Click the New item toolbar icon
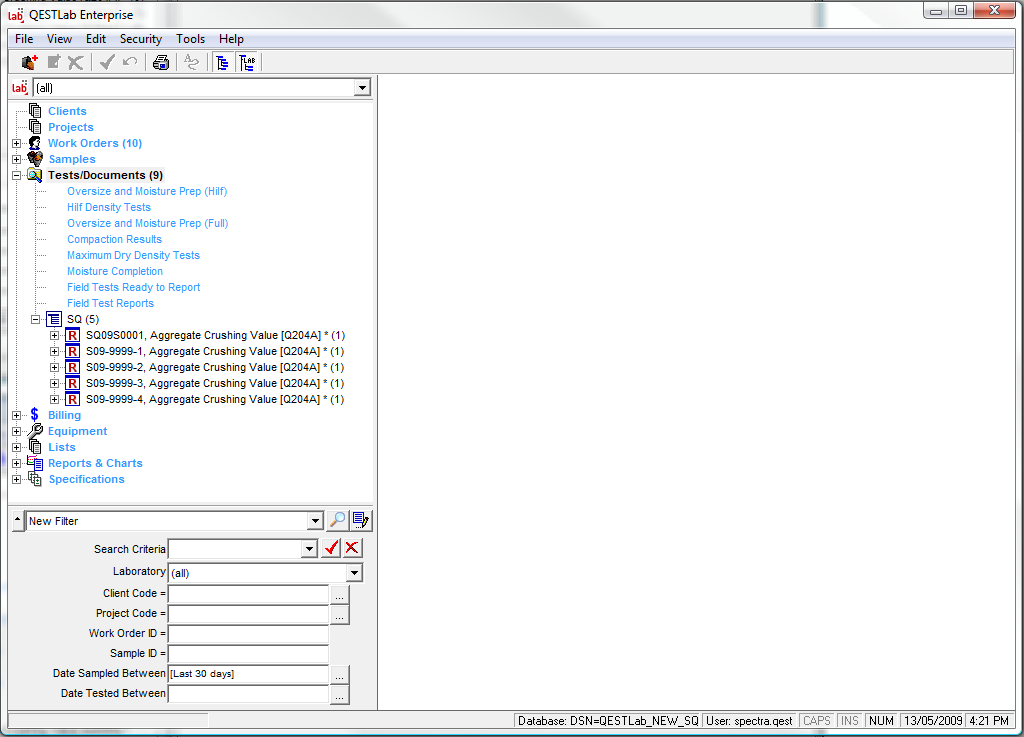 click(x=29, y=63)
